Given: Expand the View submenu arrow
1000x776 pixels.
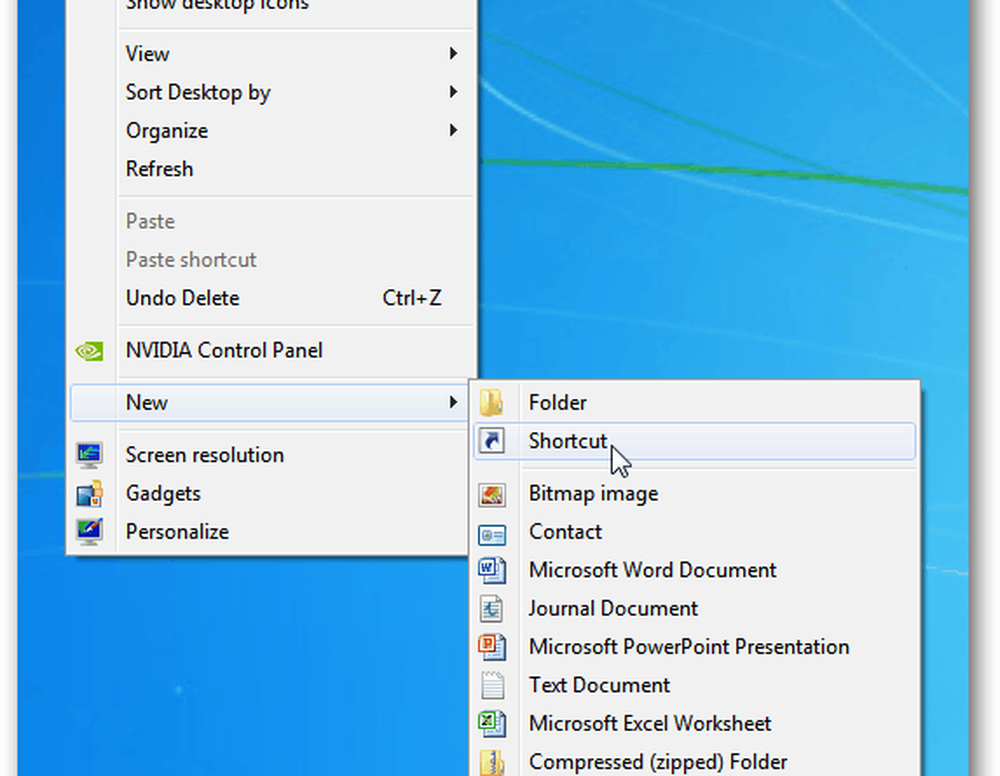Looking at the screenshot, I should [x=453, y=54].
